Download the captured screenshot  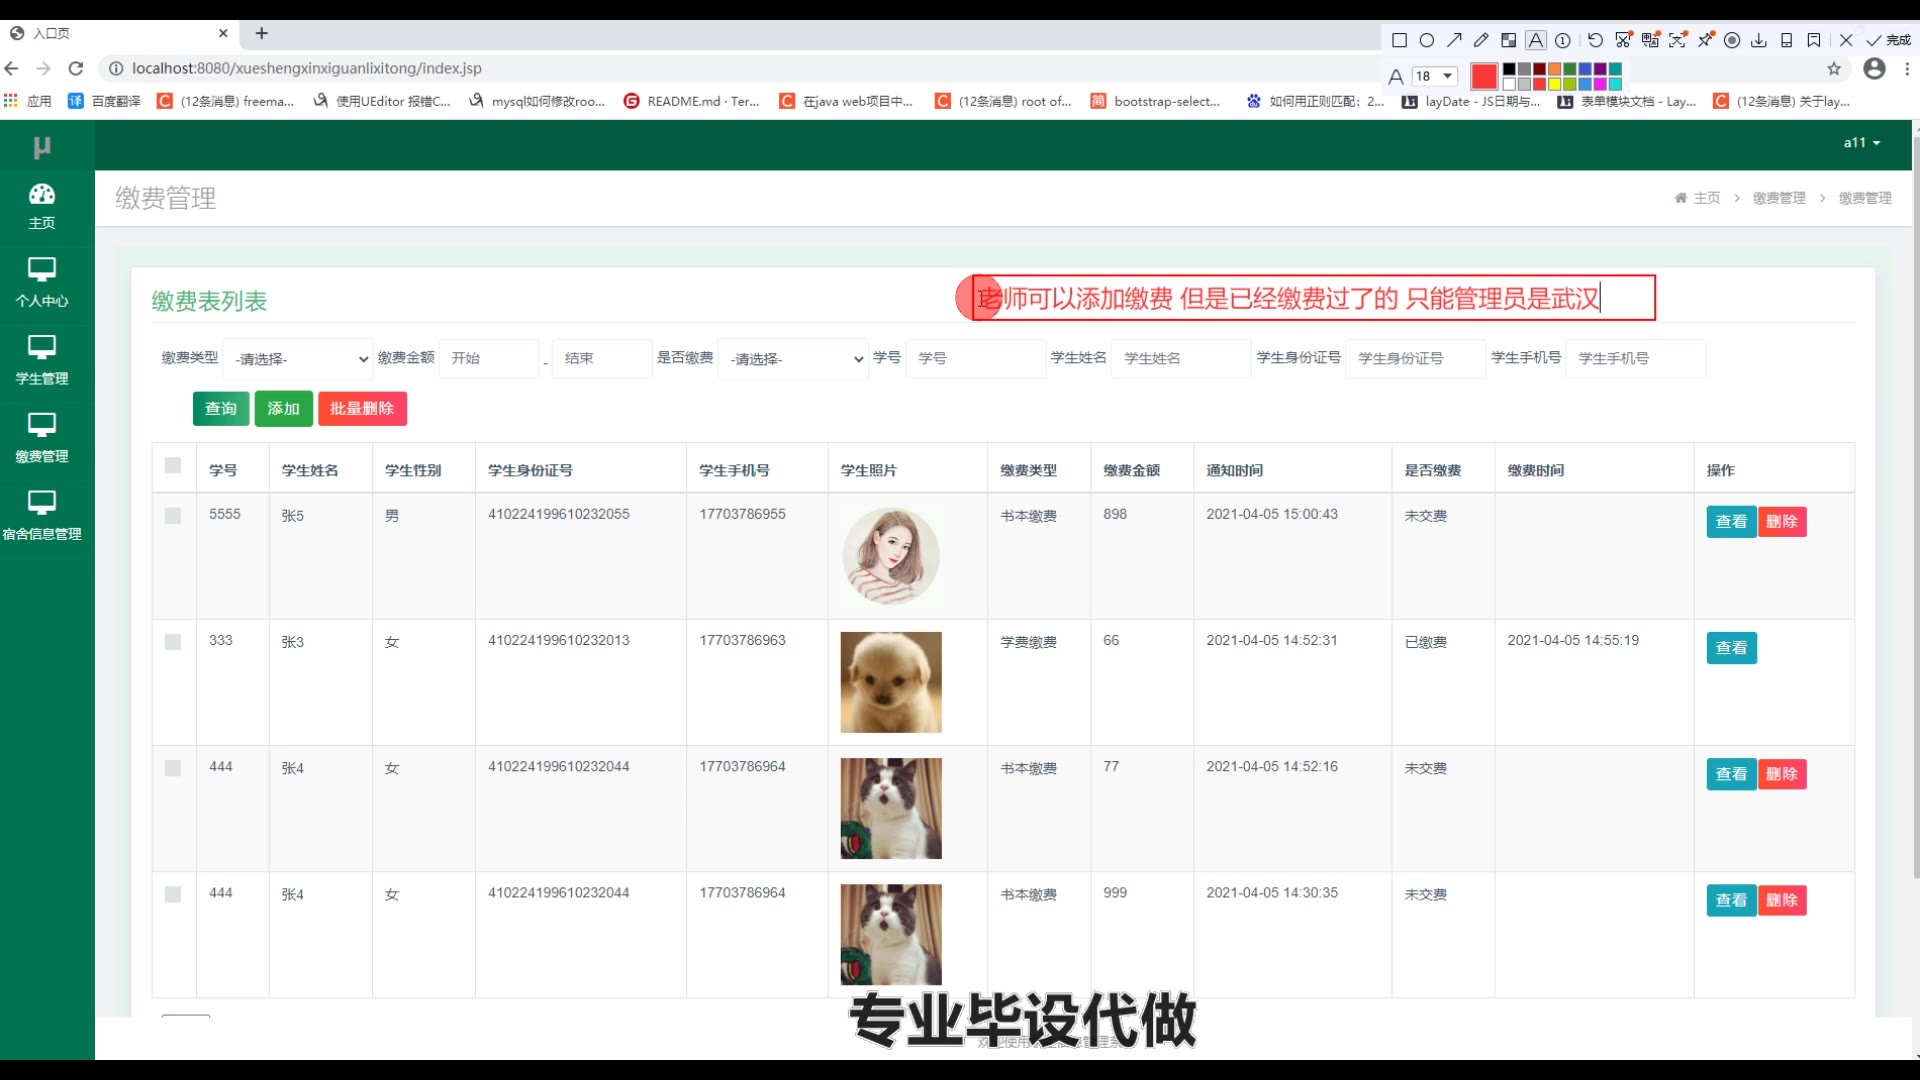1759,40
